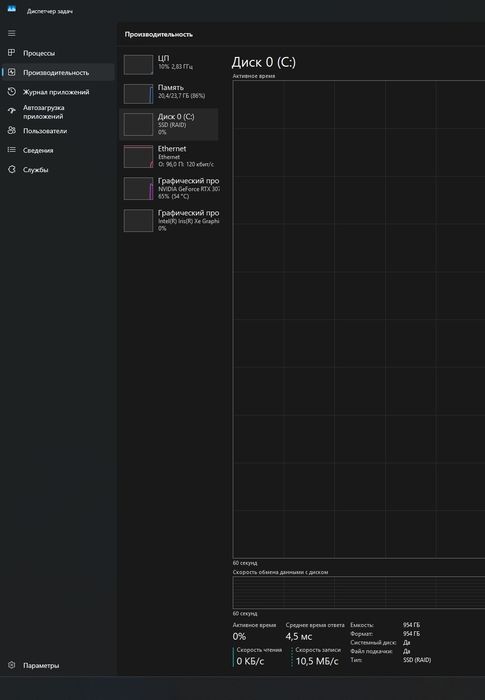Select the Диск 0 (C:) mini graph
Image resolution: width=485 pixels, height=700 pixels.
(x=138, y=124)
